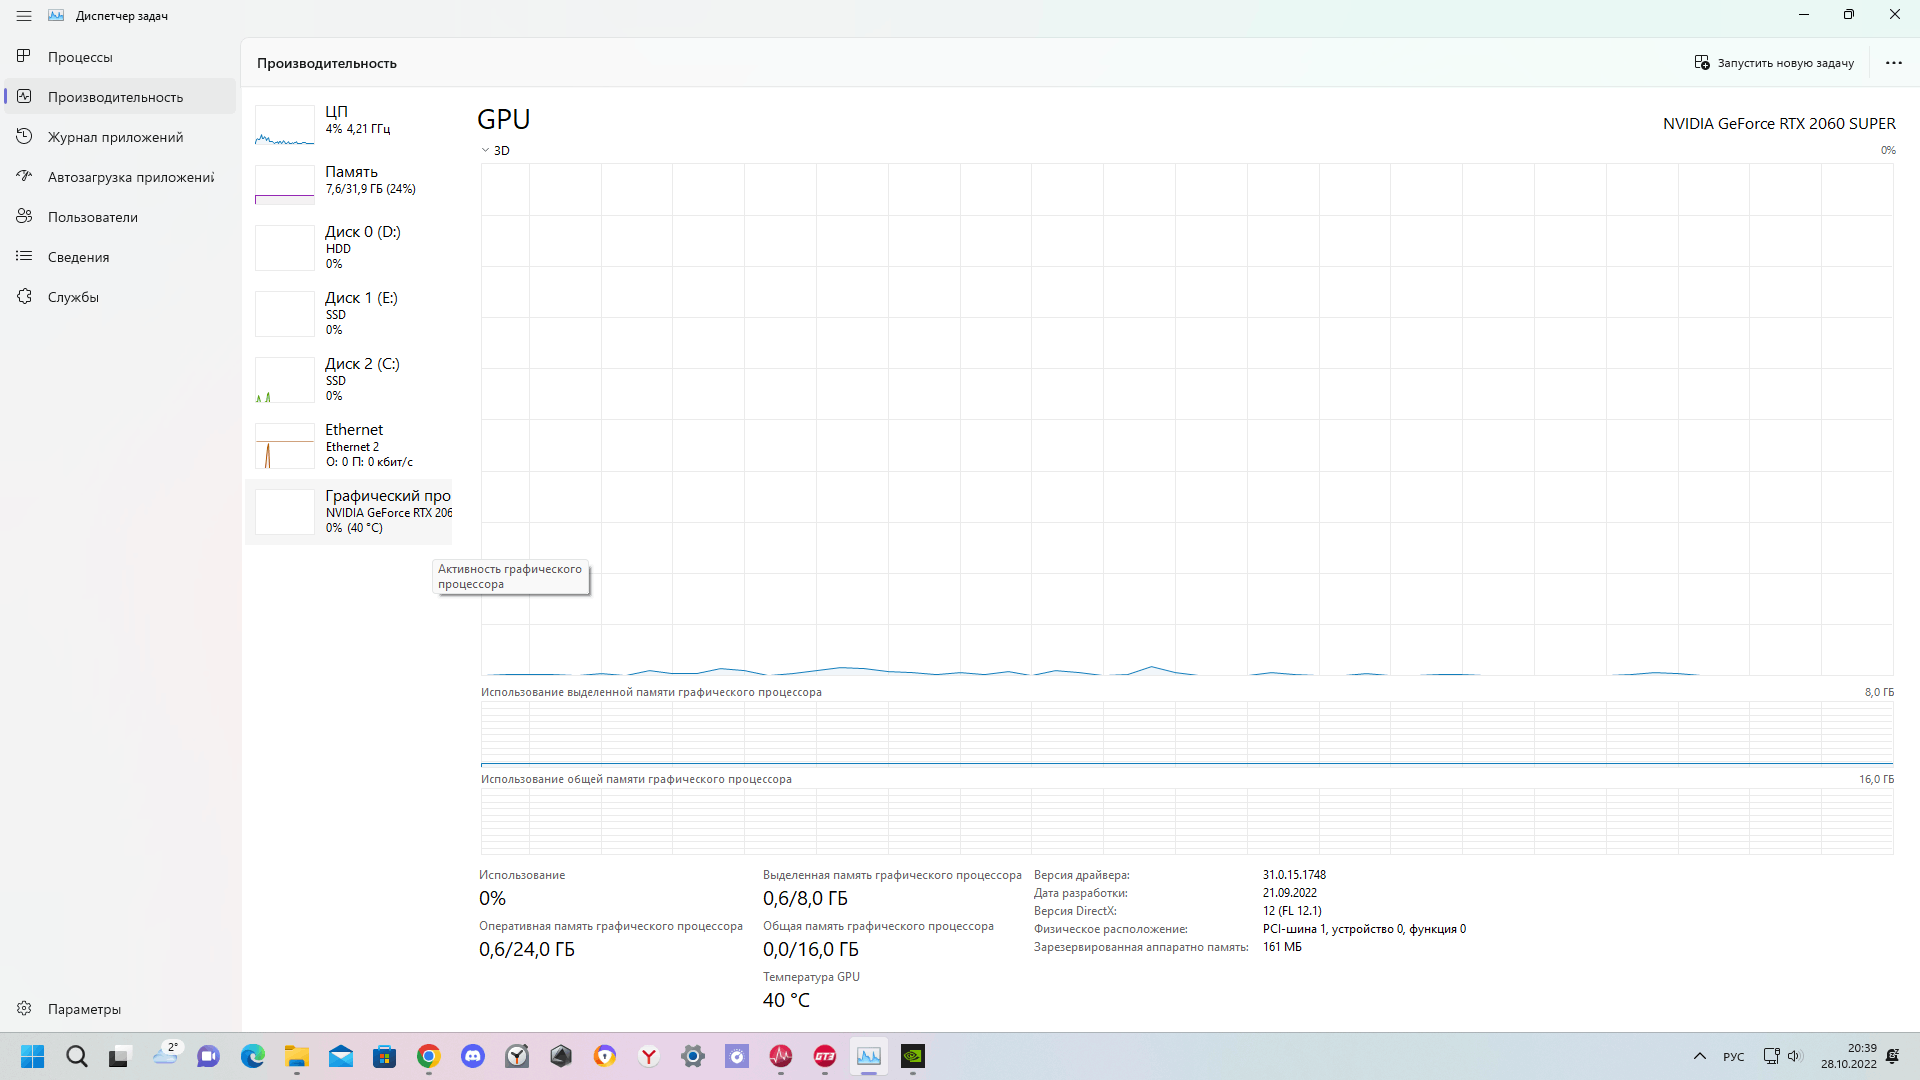Viewport: 1920px width, 1080px height.
Task: Select the Ethernet 2 performance item
Action: [x=348, y=446]
